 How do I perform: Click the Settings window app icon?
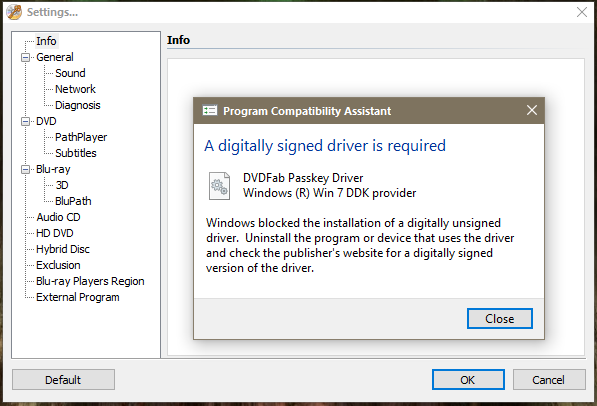[x=14, y=12]
